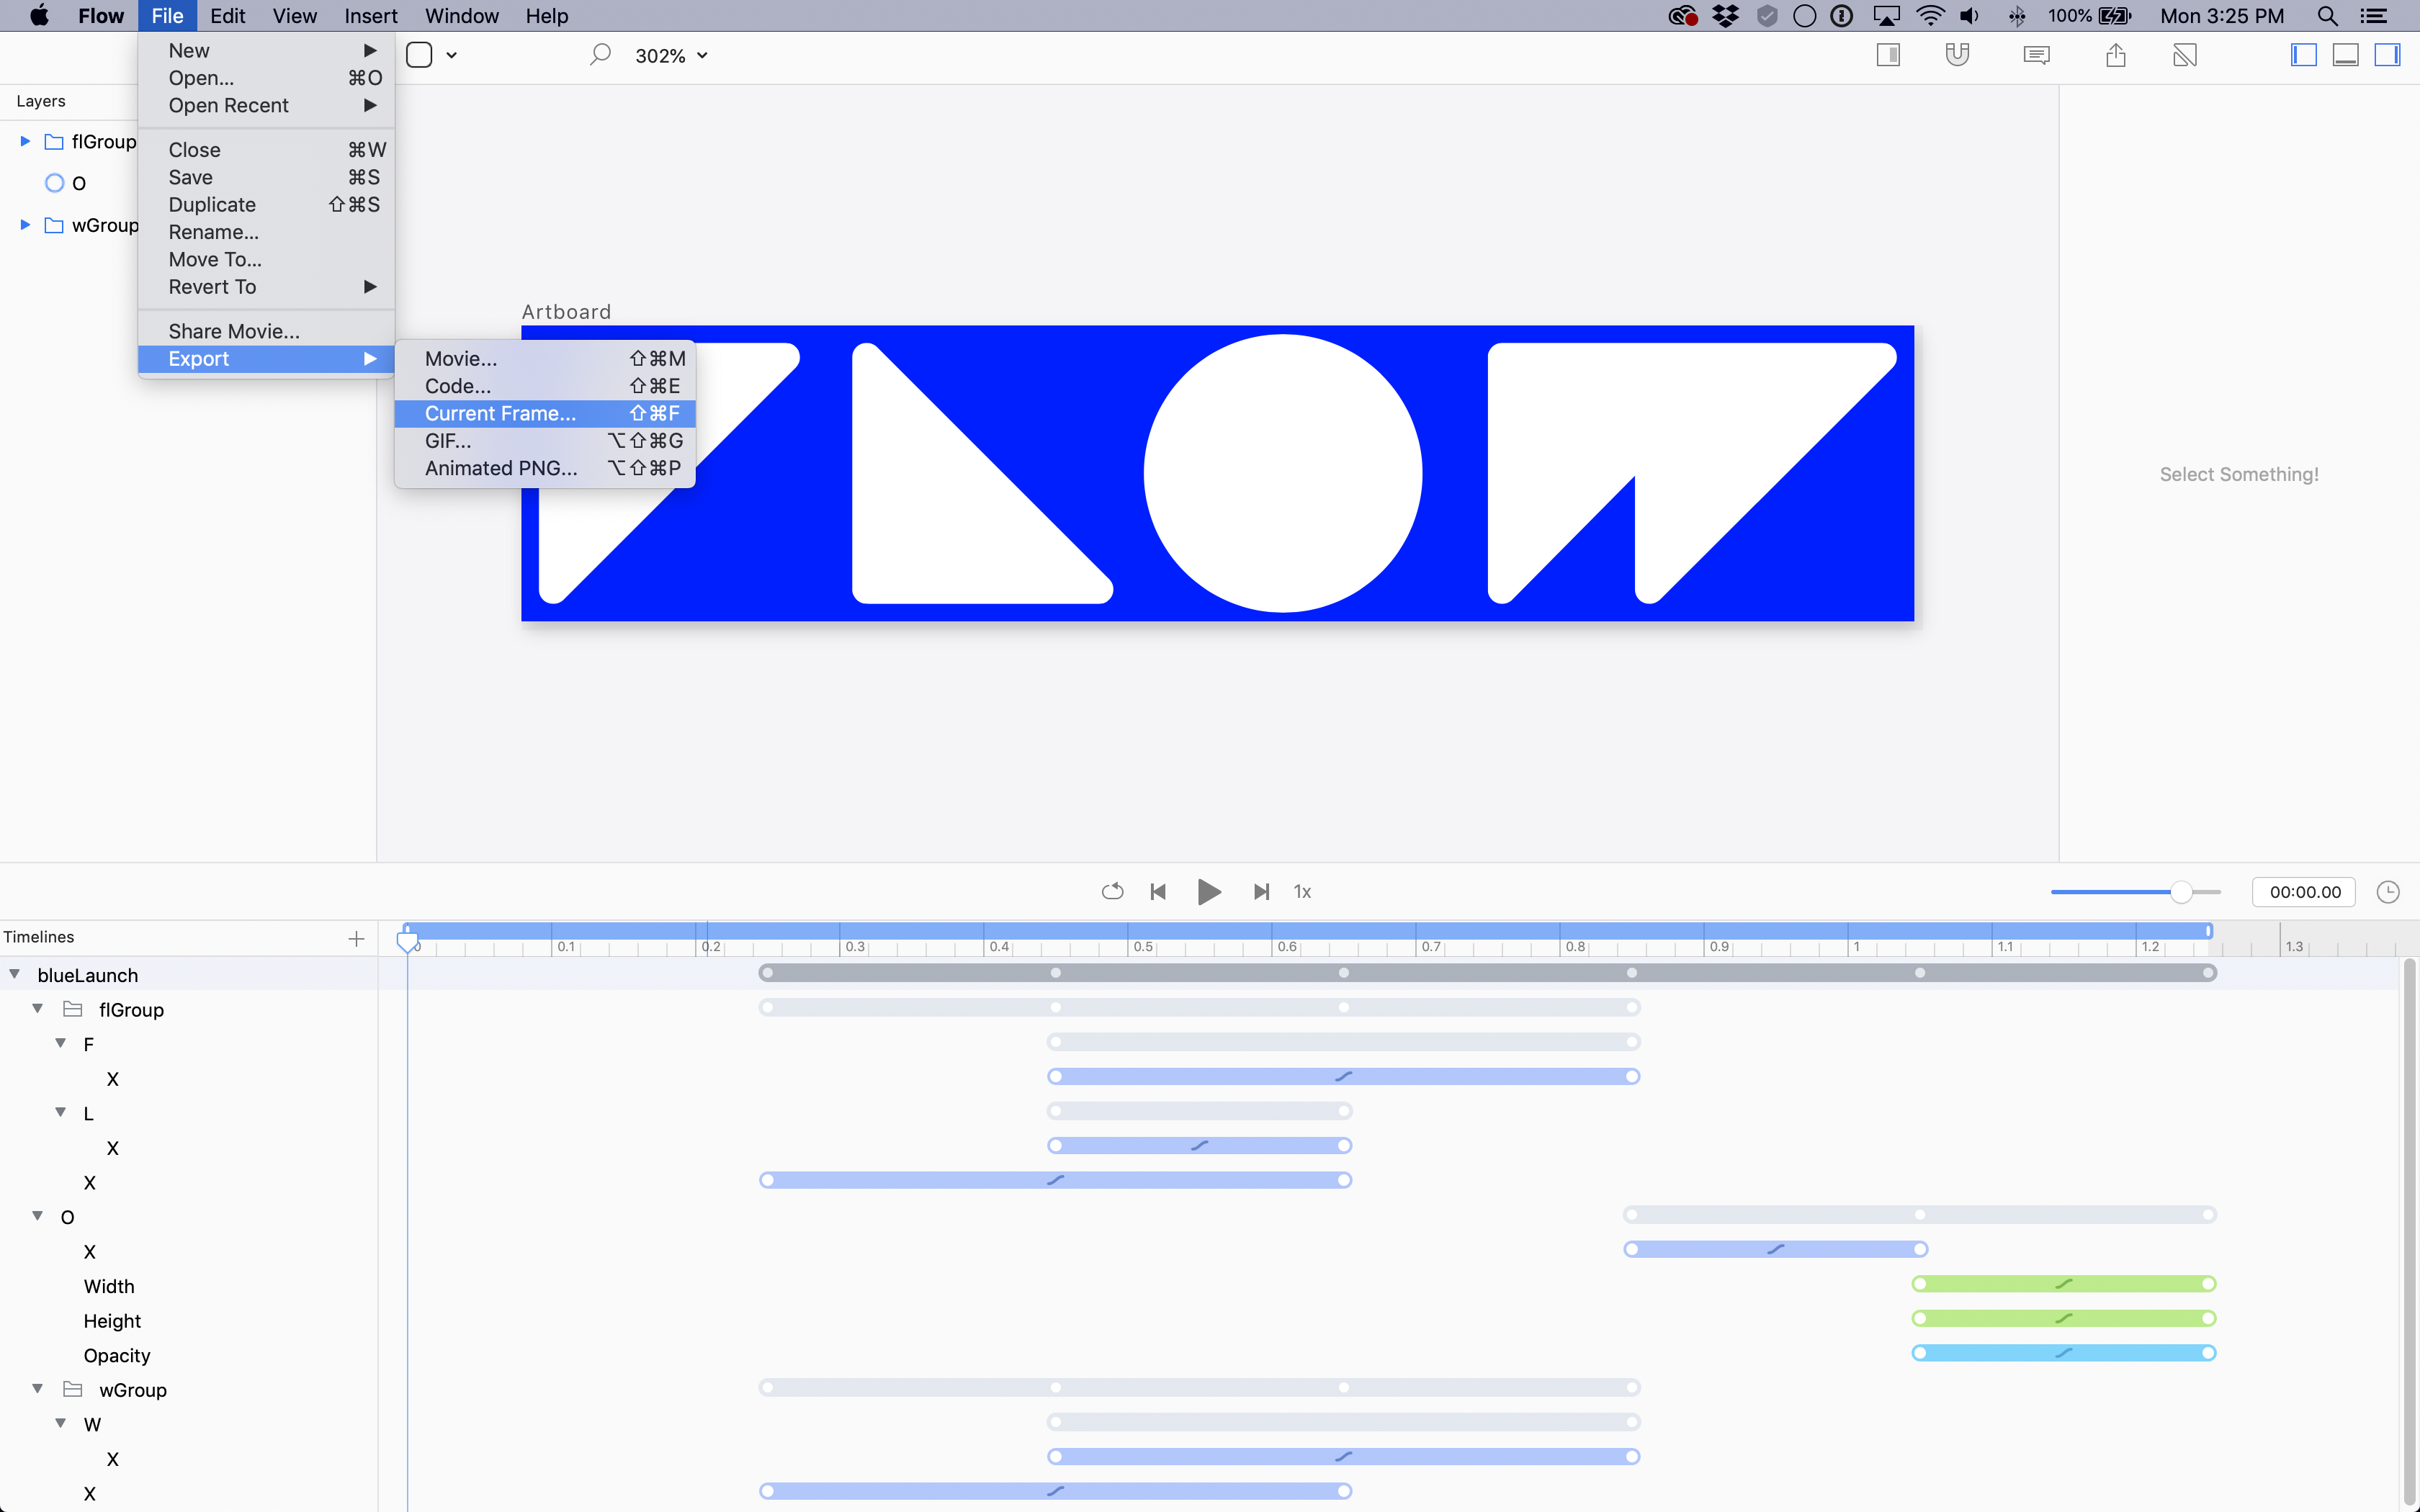Collapse the blueLaunch timeline group
The width and height of the screenshot is (2420, 1512).
click(x=14, y=973)
